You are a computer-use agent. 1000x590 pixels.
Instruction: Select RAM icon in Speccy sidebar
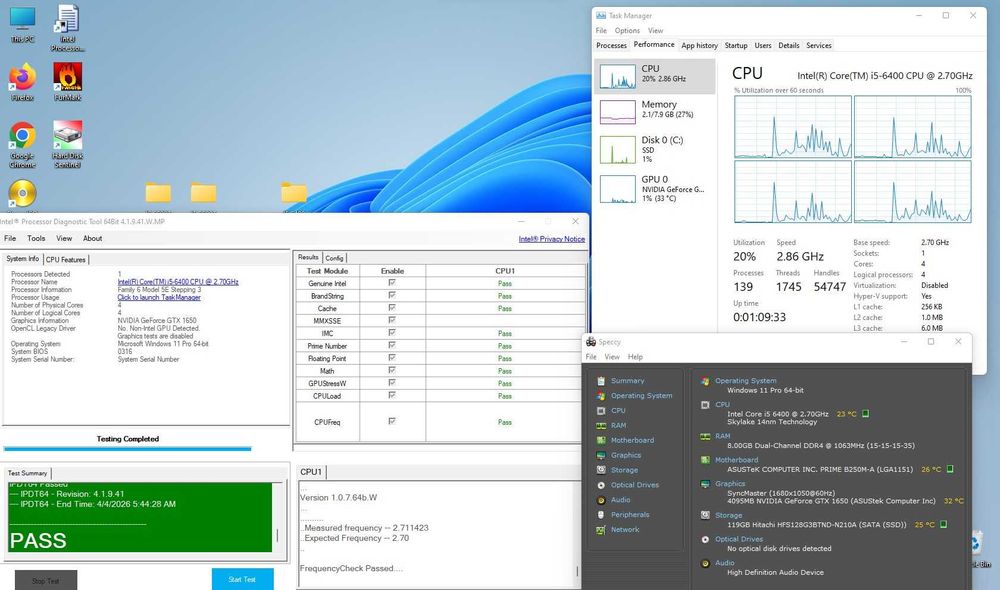pyautogui.click(x=601, y=425)
